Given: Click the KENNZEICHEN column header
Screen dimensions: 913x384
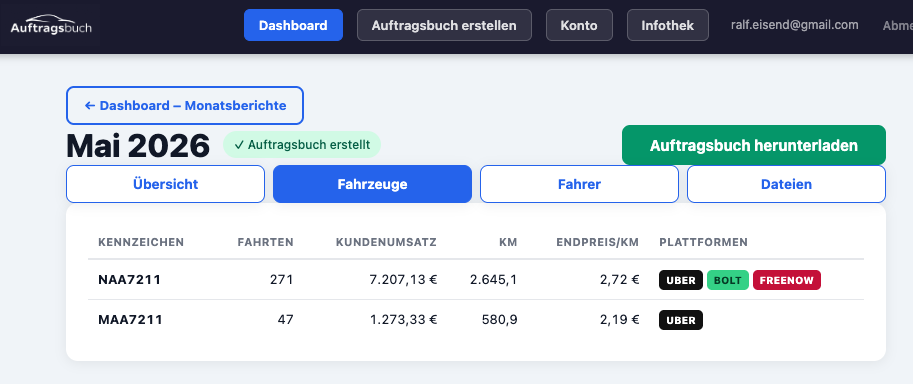Looking at the screenshot, I should (141, 242).
